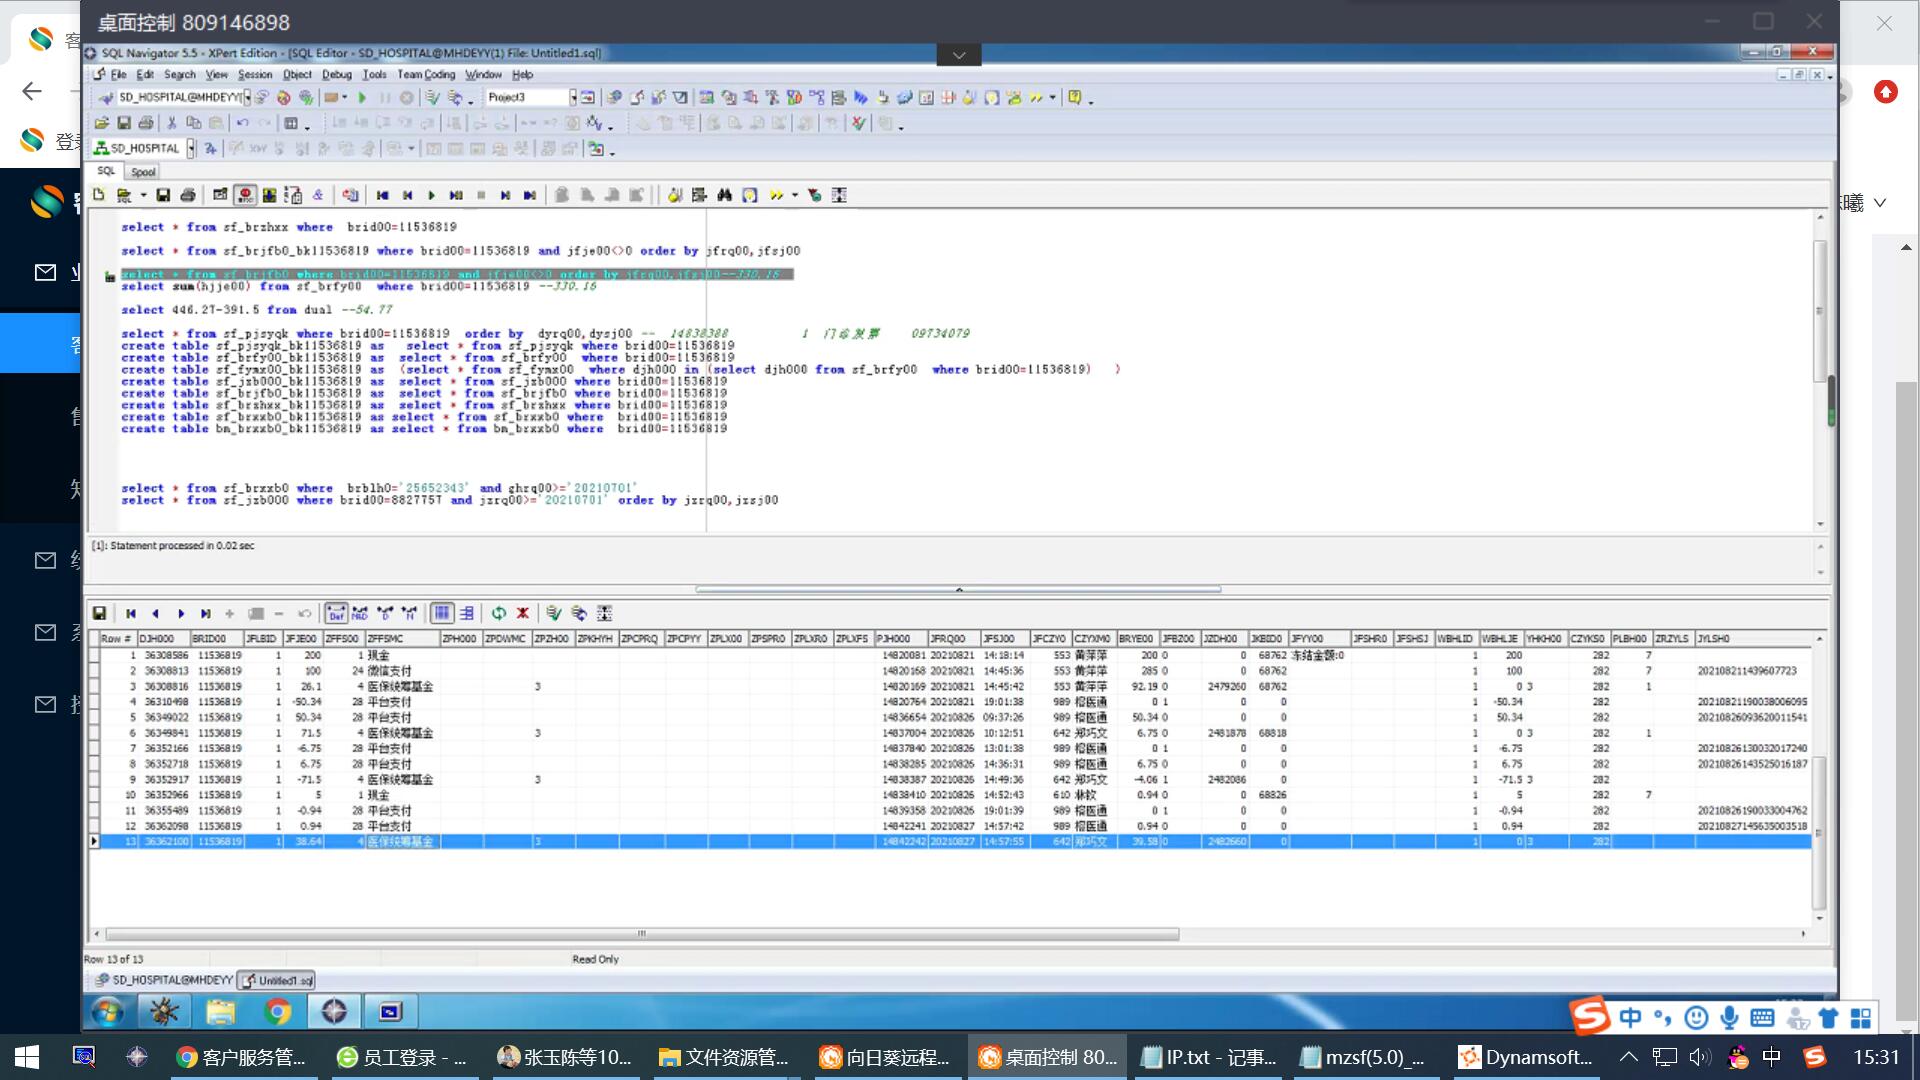Click the red X cancel icon in results toolbar
Image resolution: width=1920 pixels, height=1080 pixels.
click(522, 613)
